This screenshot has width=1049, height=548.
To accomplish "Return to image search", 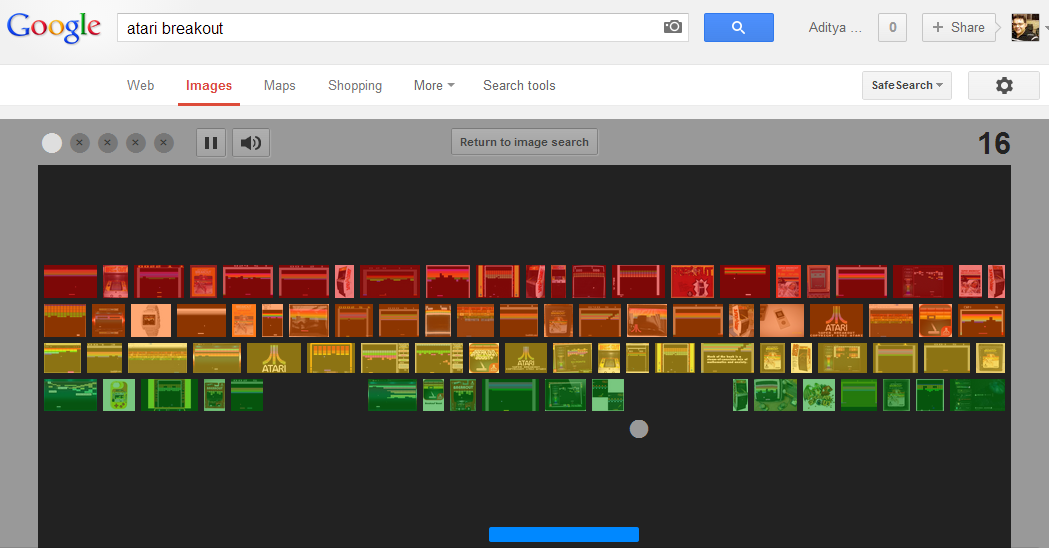I will tap(524, 142).
